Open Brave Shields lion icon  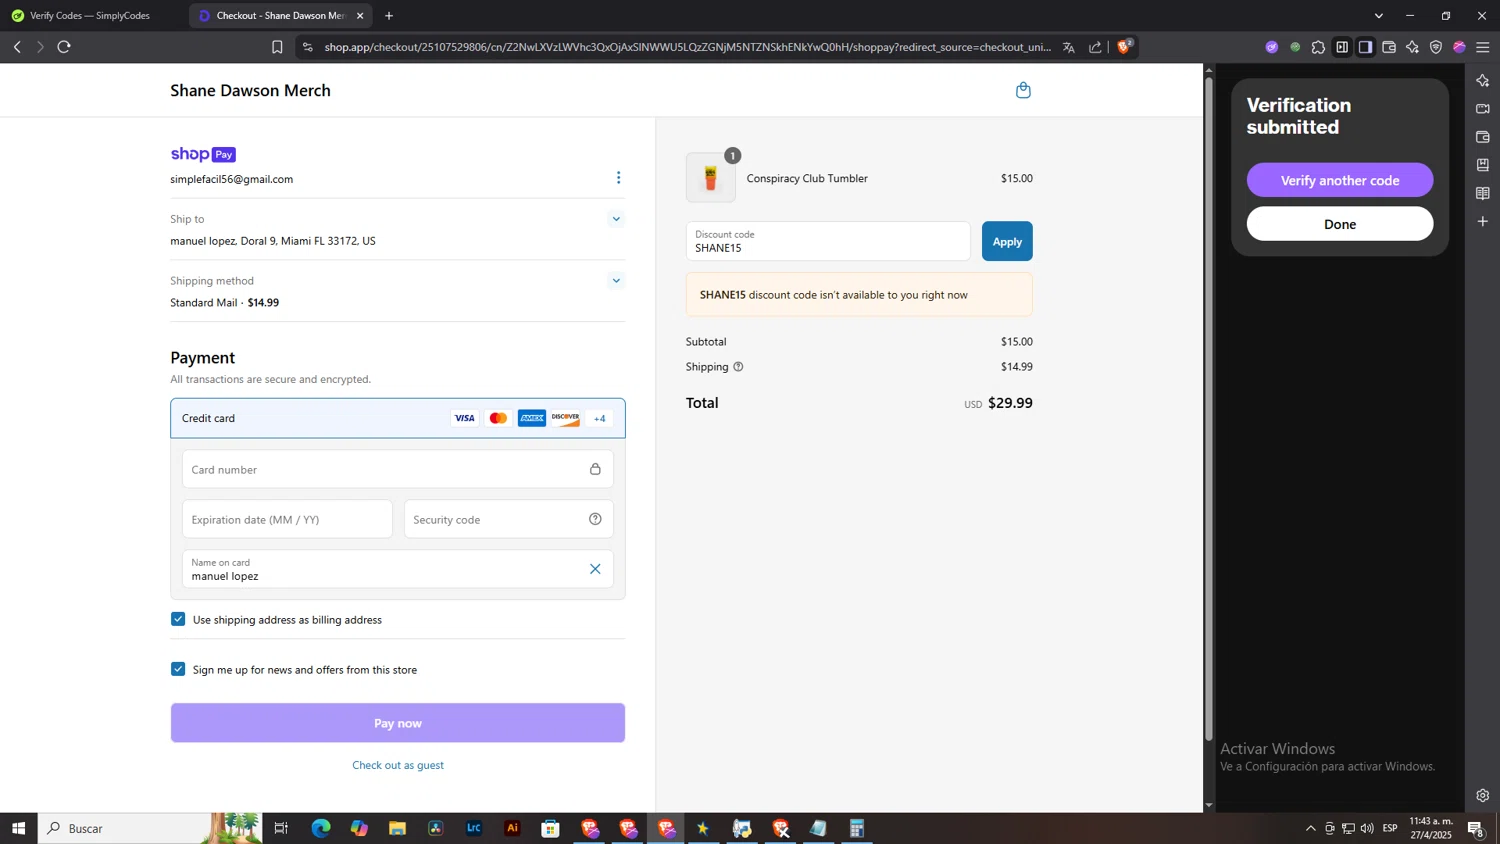point(1124,46)
